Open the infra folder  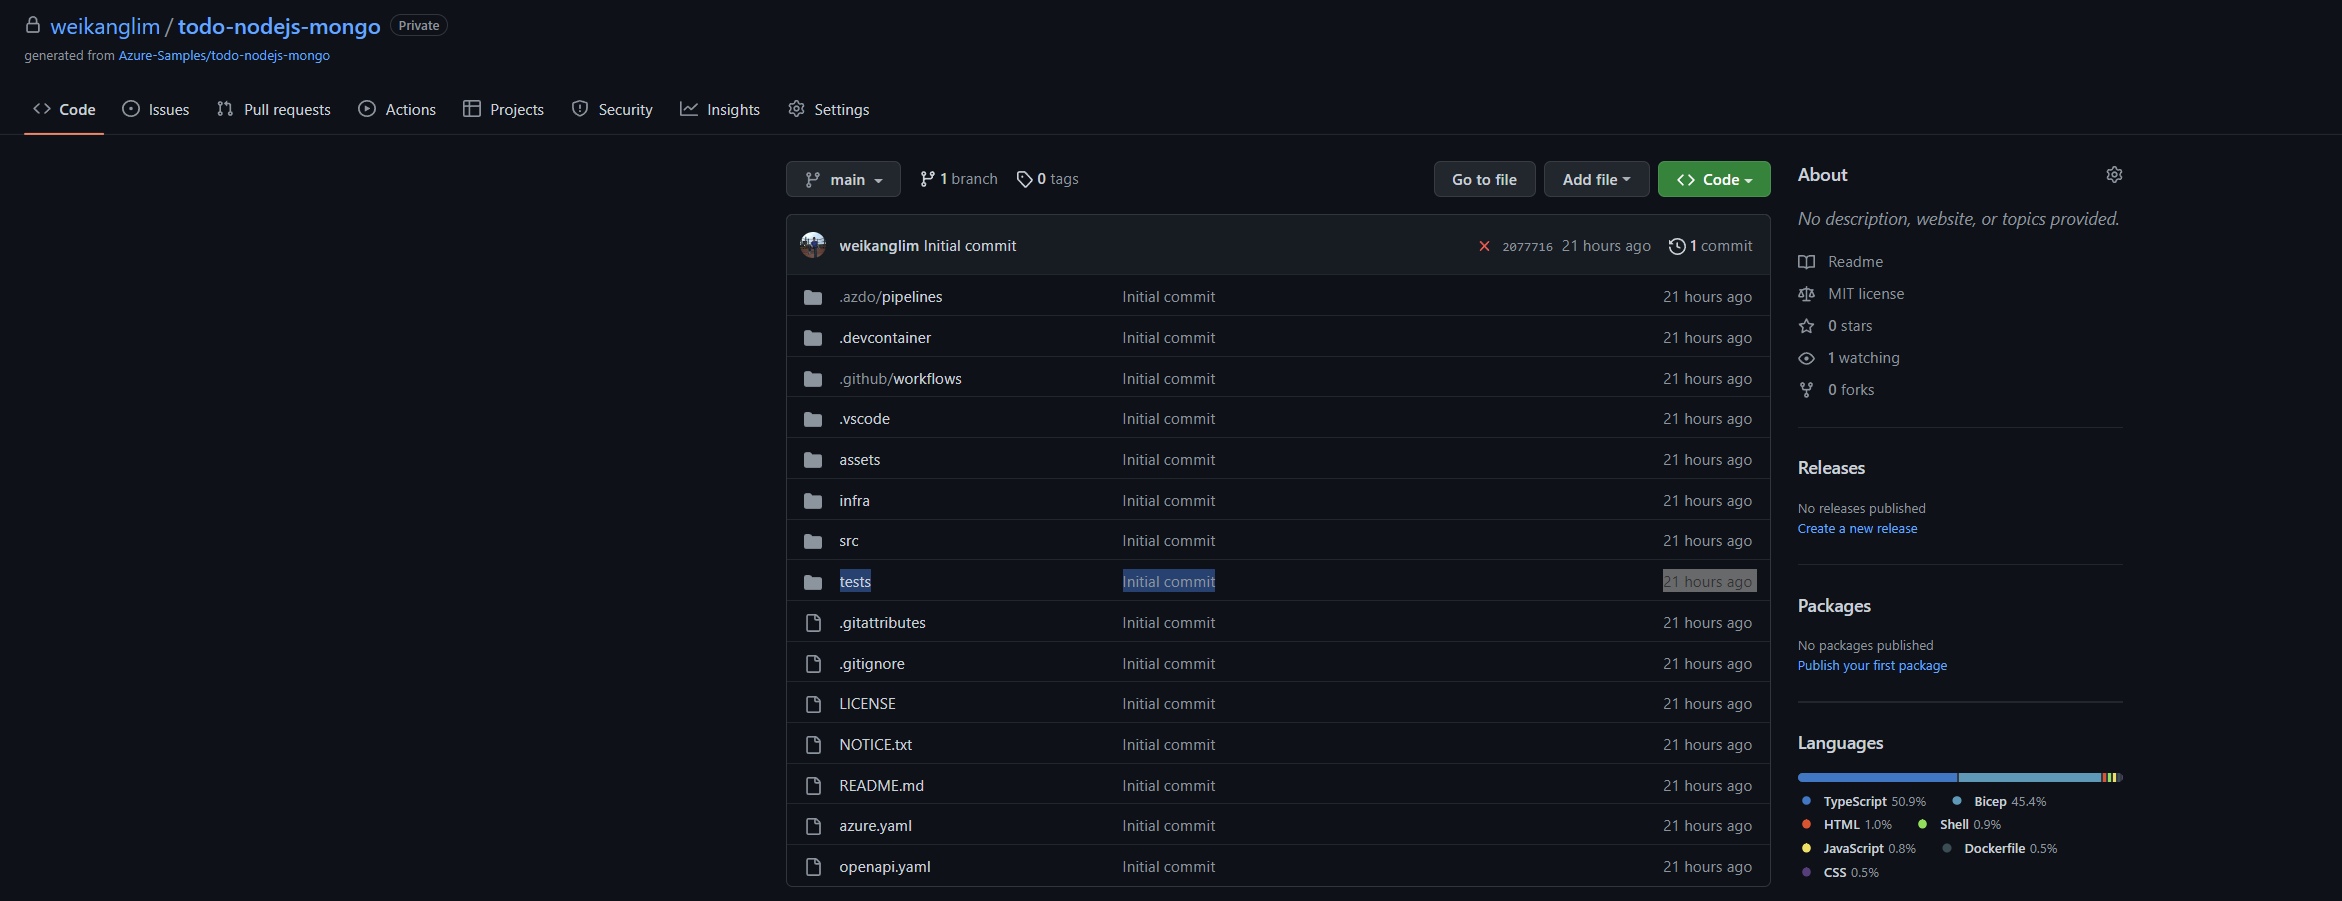(x=854, y=500)
